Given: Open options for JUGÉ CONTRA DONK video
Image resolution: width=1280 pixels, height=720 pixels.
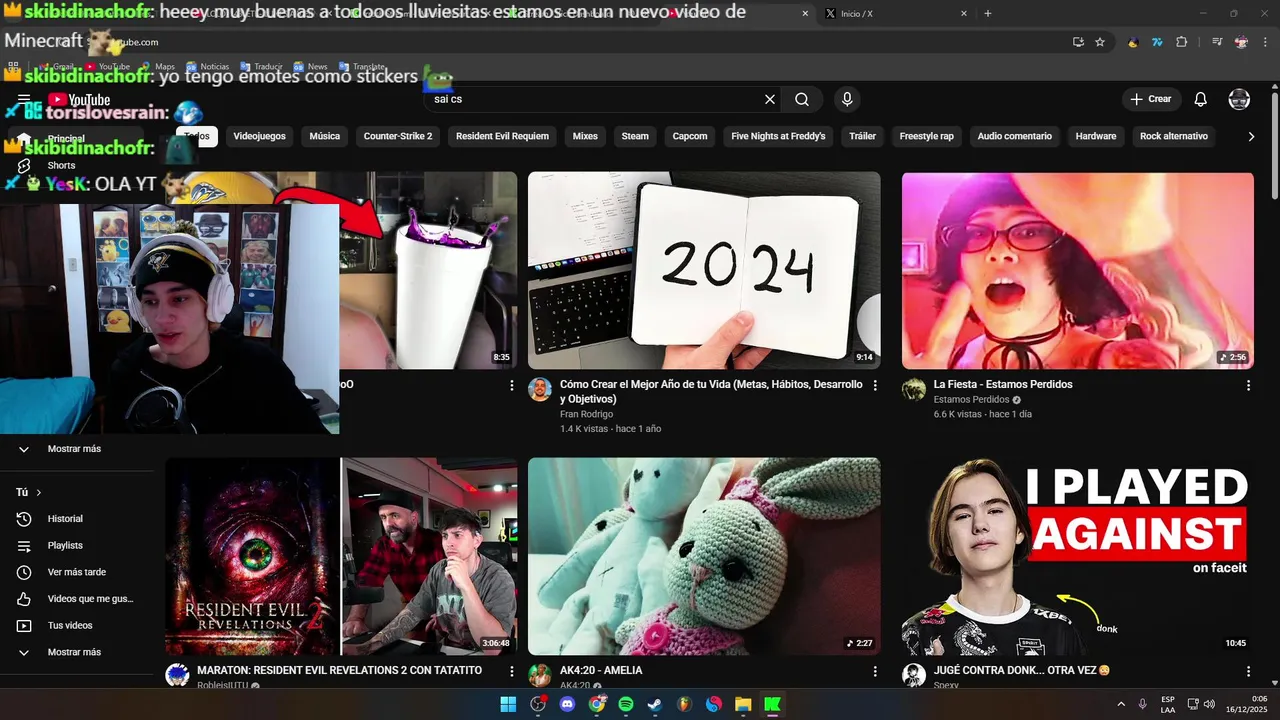Looking at the screenshot, I should point(1248,671).
